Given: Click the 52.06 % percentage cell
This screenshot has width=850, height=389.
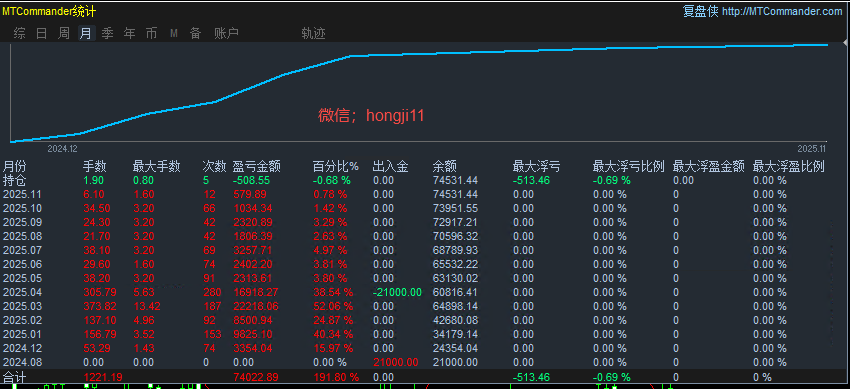Looking at the screenshot, I should tap(333, 306).
